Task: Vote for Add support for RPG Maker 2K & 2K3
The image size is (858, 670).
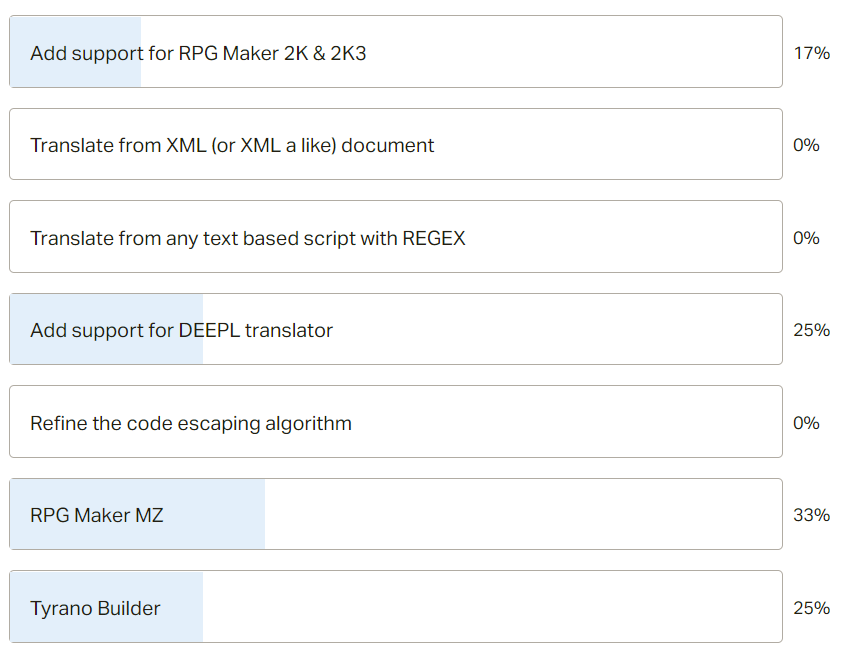Action: 396,51
